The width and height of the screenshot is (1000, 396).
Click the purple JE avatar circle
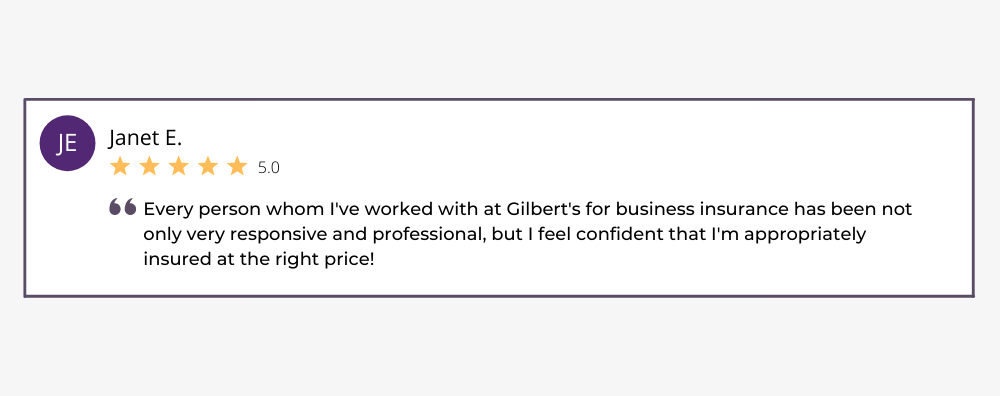coord(67,143)
